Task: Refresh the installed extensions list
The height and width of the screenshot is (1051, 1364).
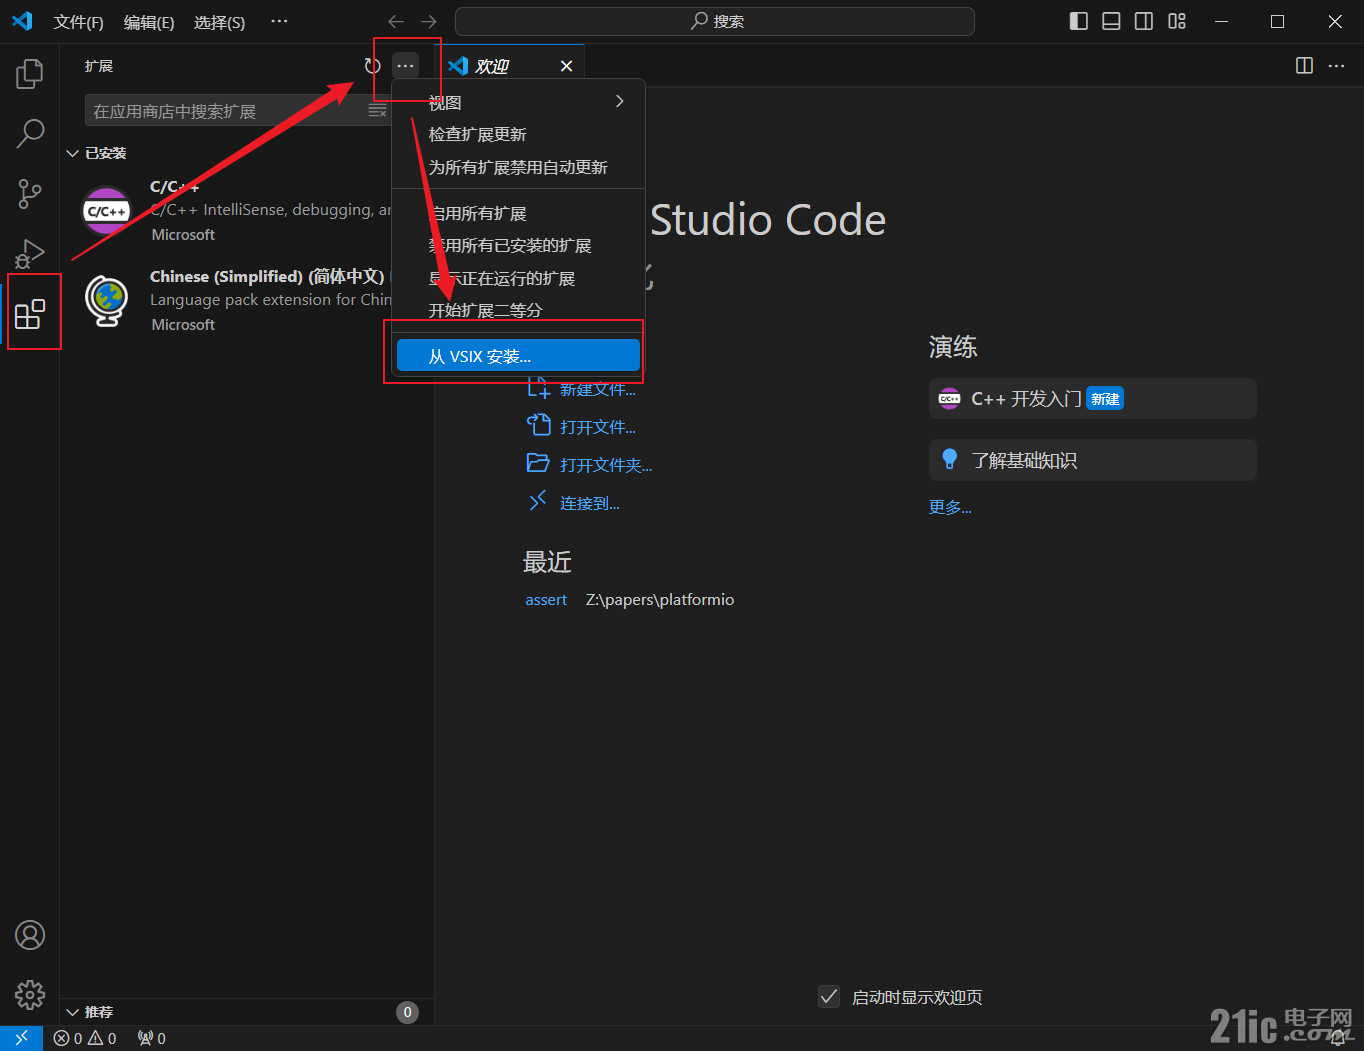Action: coord(372,65)
